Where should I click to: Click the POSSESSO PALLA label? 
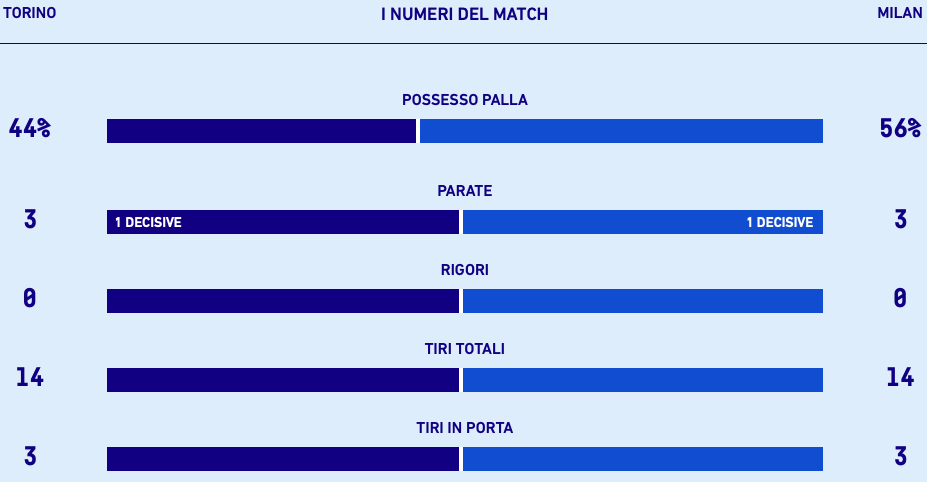(464, 100)
